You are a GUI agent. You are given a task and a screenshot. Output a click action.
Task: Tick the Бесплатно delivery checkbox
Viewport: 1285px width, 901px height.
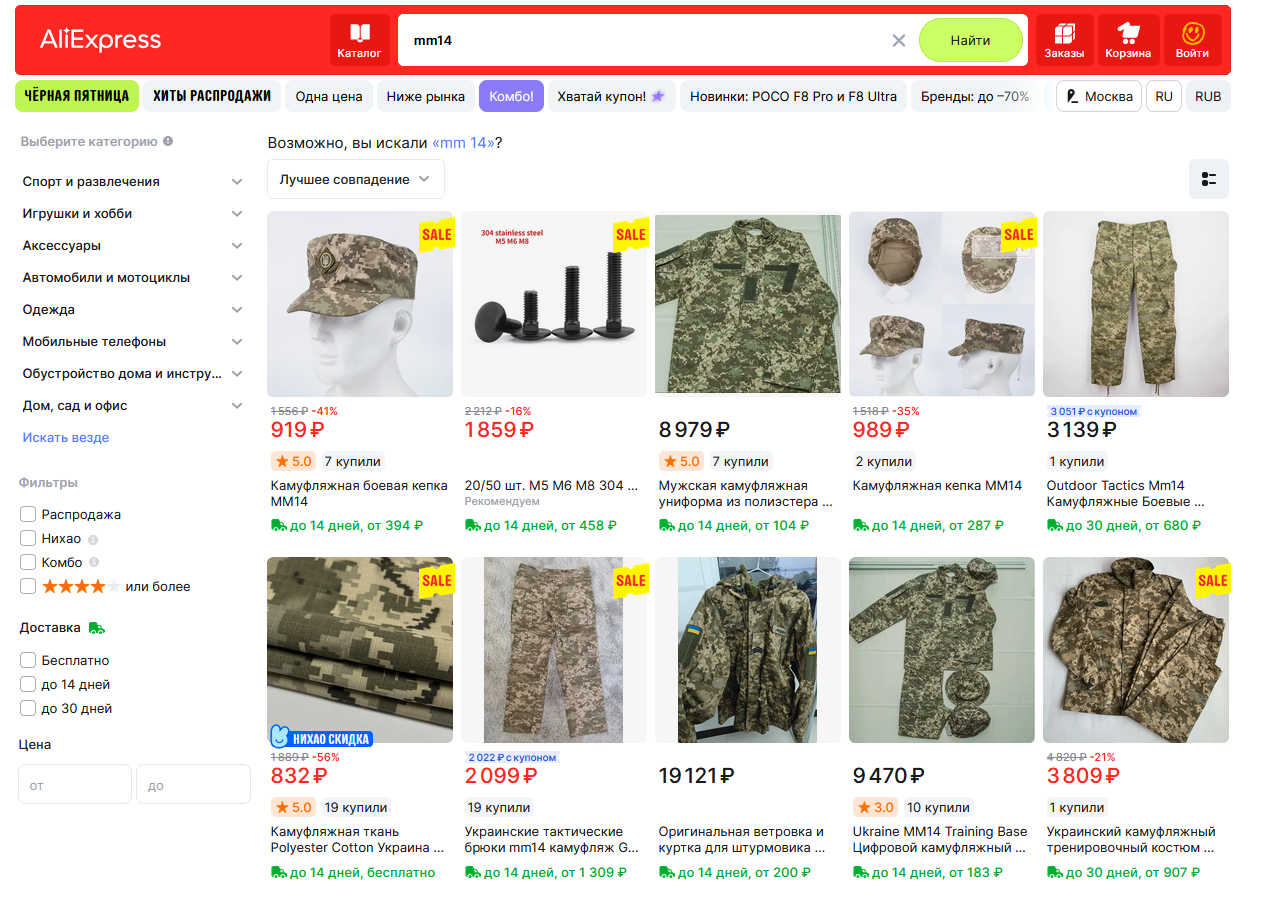click(x=28, y=660)
